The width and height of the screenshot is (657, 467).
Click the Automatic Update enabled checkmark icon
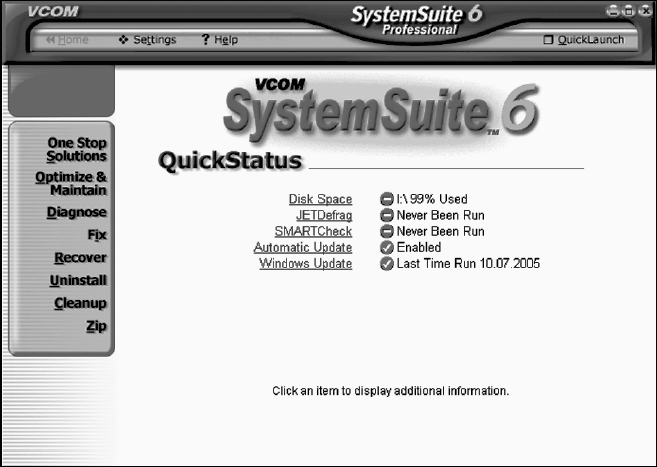(386, 247)
